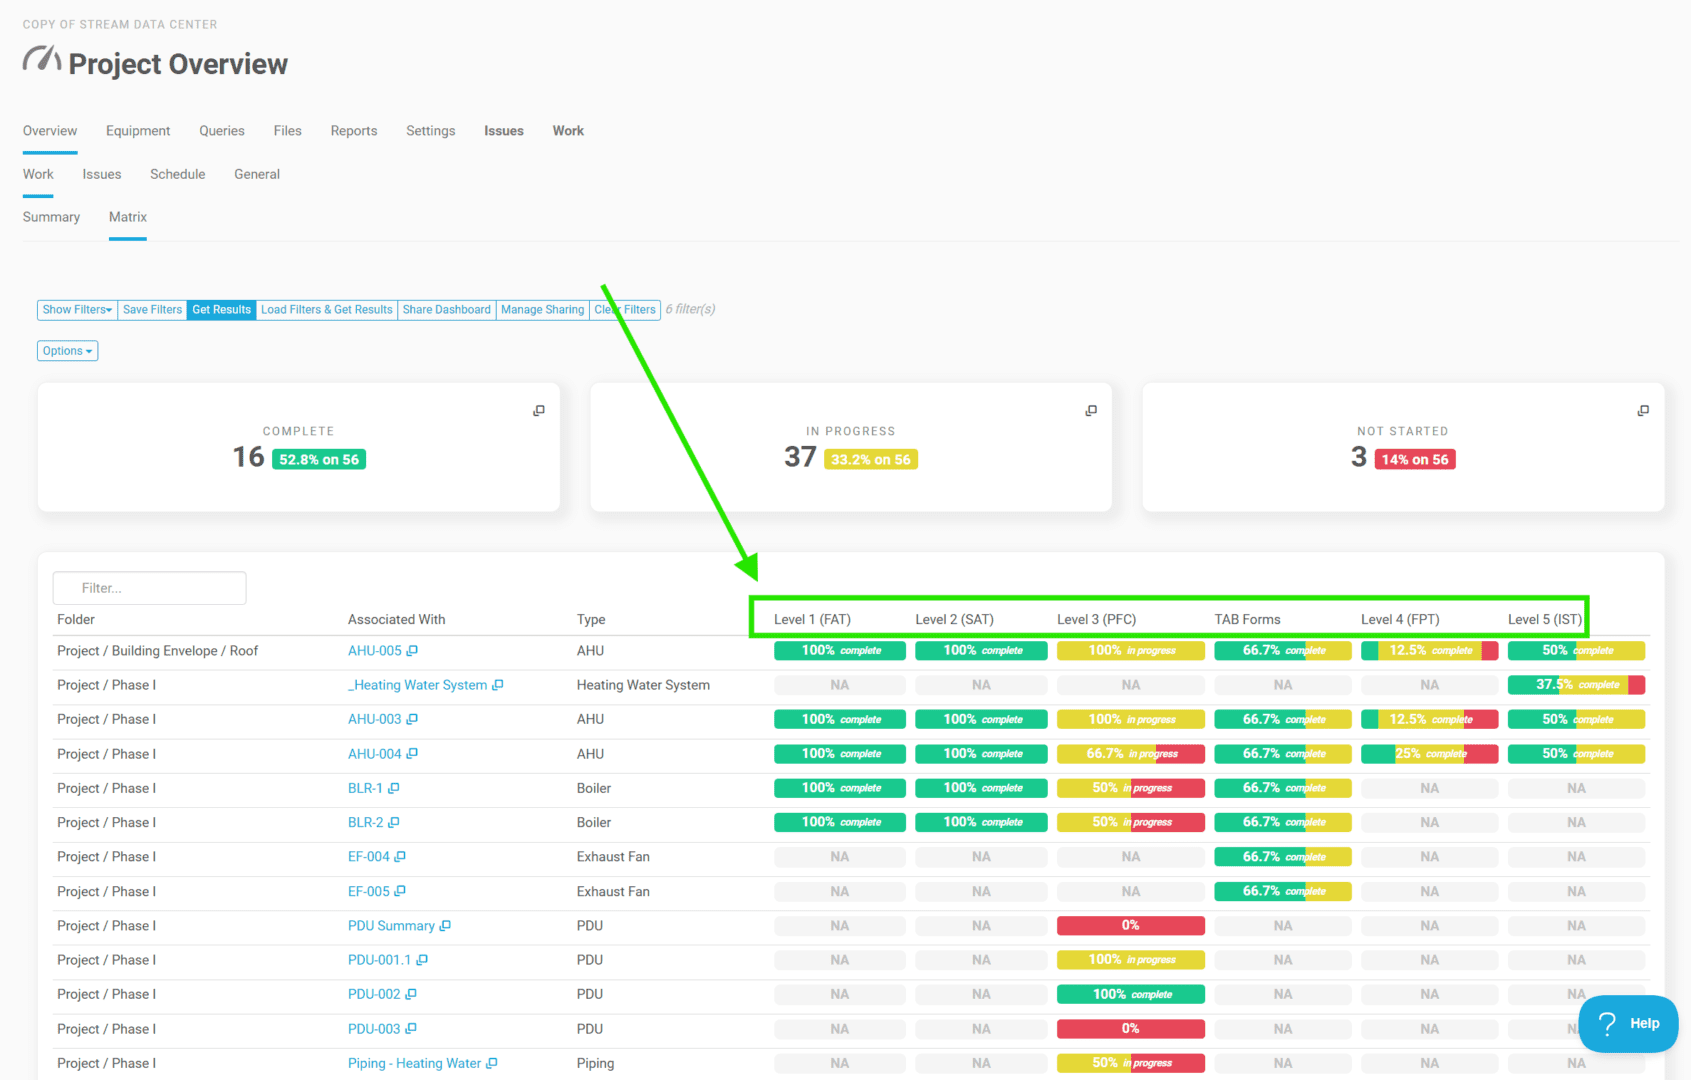Open external link icon next to BLR-1
This screenshot has width=1691, height=1080.
point(394,788)
